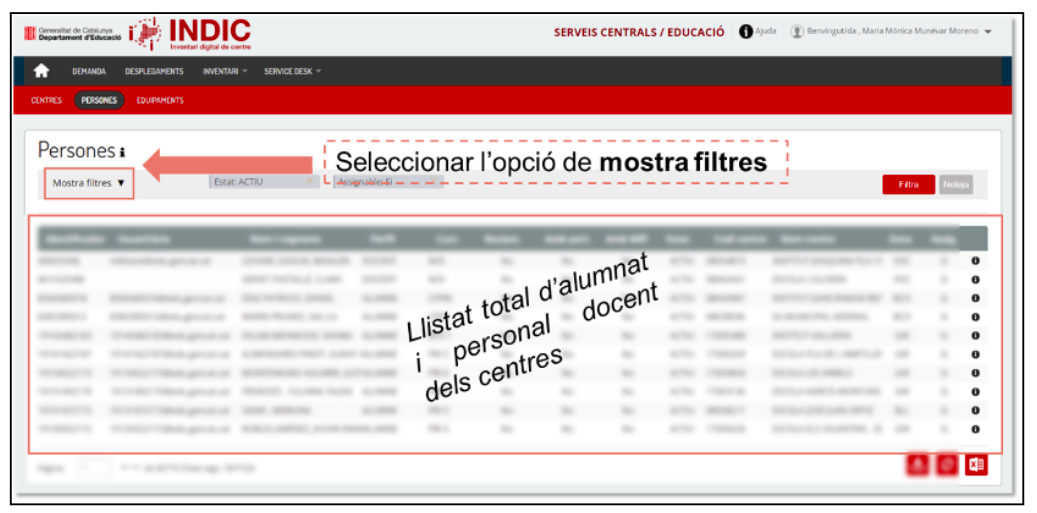Click the INDIC logo
This screenshot has height=513, width=1037.
click(190, 33)
